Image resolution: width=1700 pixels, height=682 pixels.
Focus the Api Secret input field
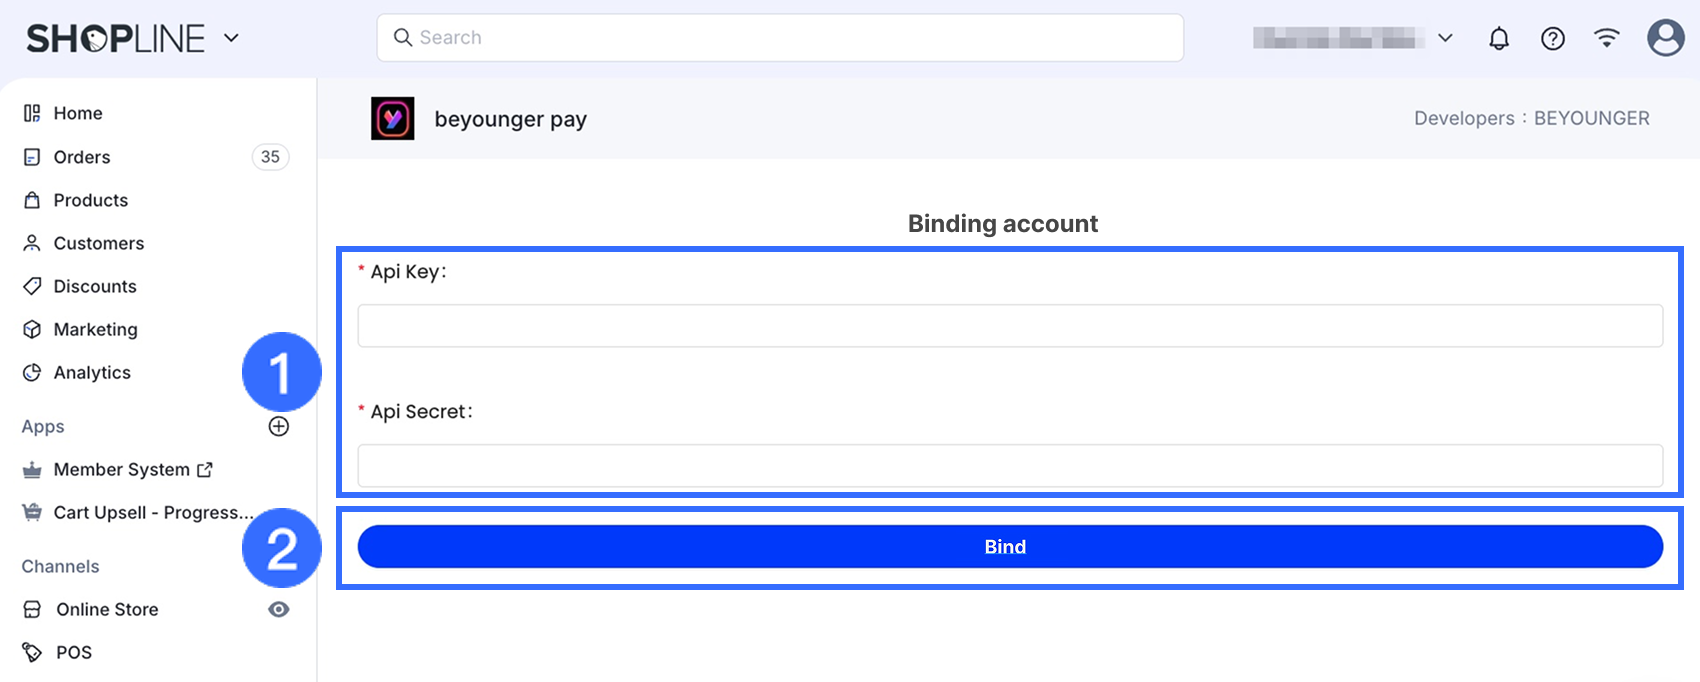tap(1010, 466)
